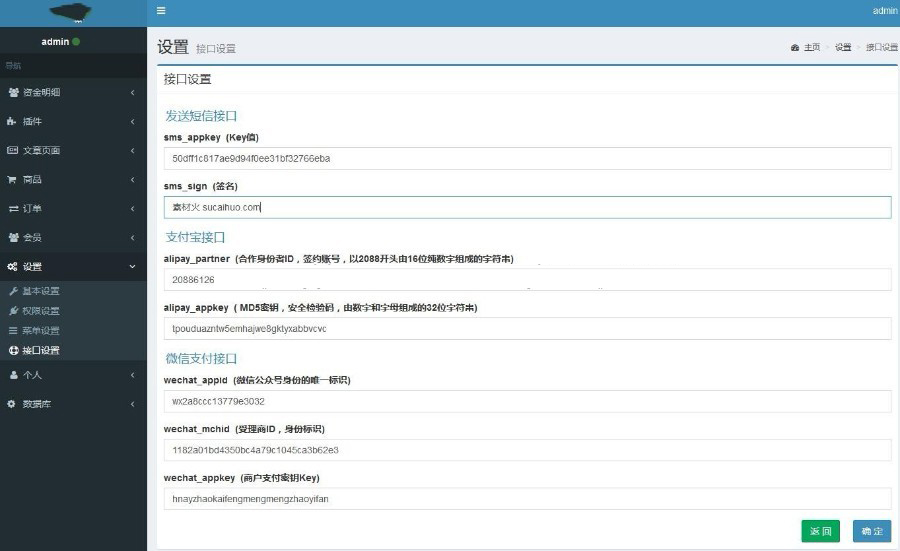
Task: Click the green 返回 button
Action: (x=820, y=531)
